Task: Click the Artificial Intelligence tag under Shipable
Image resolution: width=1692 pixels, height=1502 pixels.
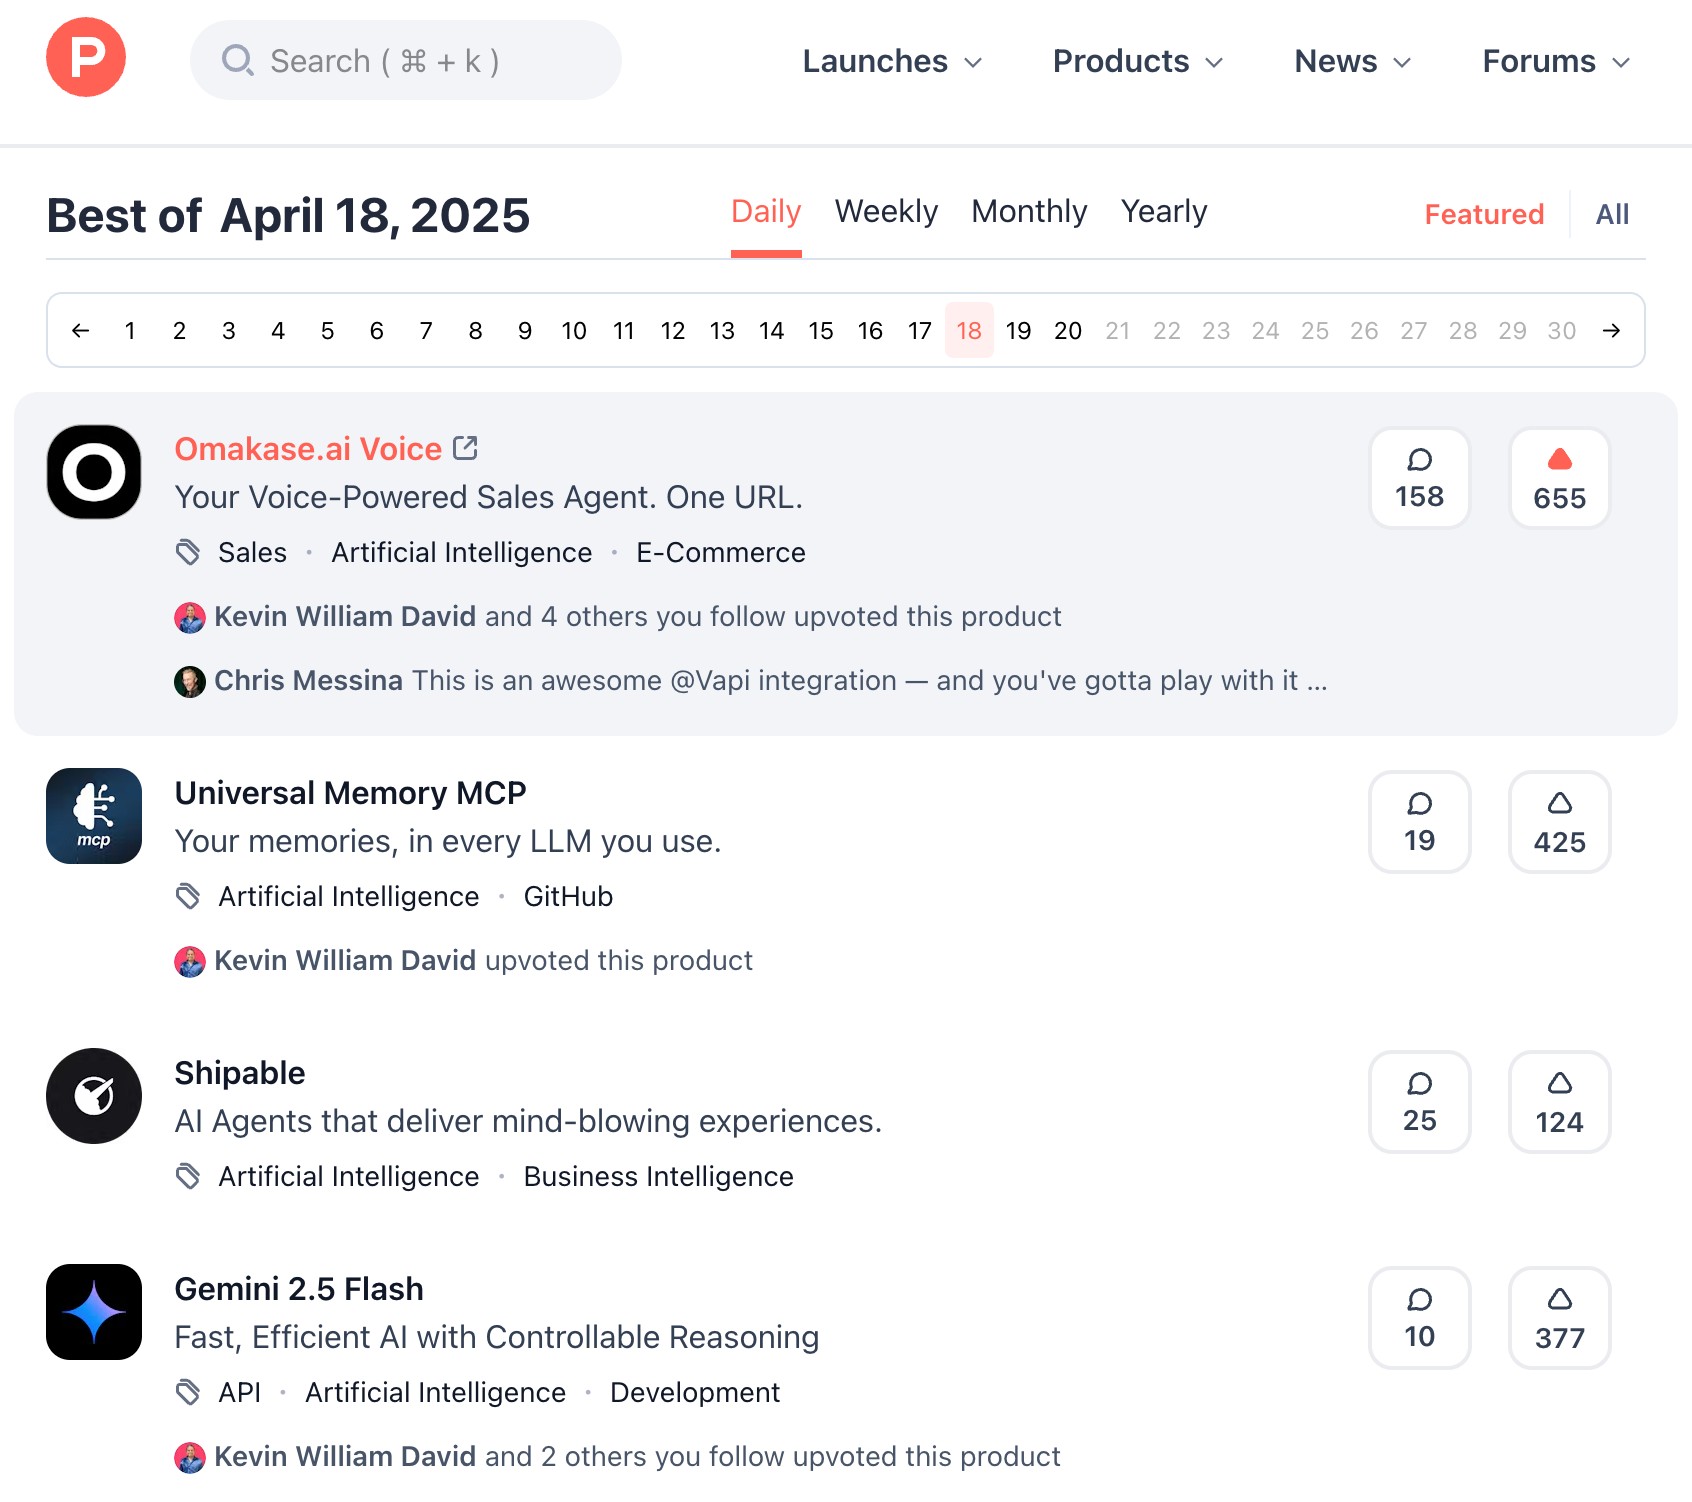Action: [x=347, y=1176]
